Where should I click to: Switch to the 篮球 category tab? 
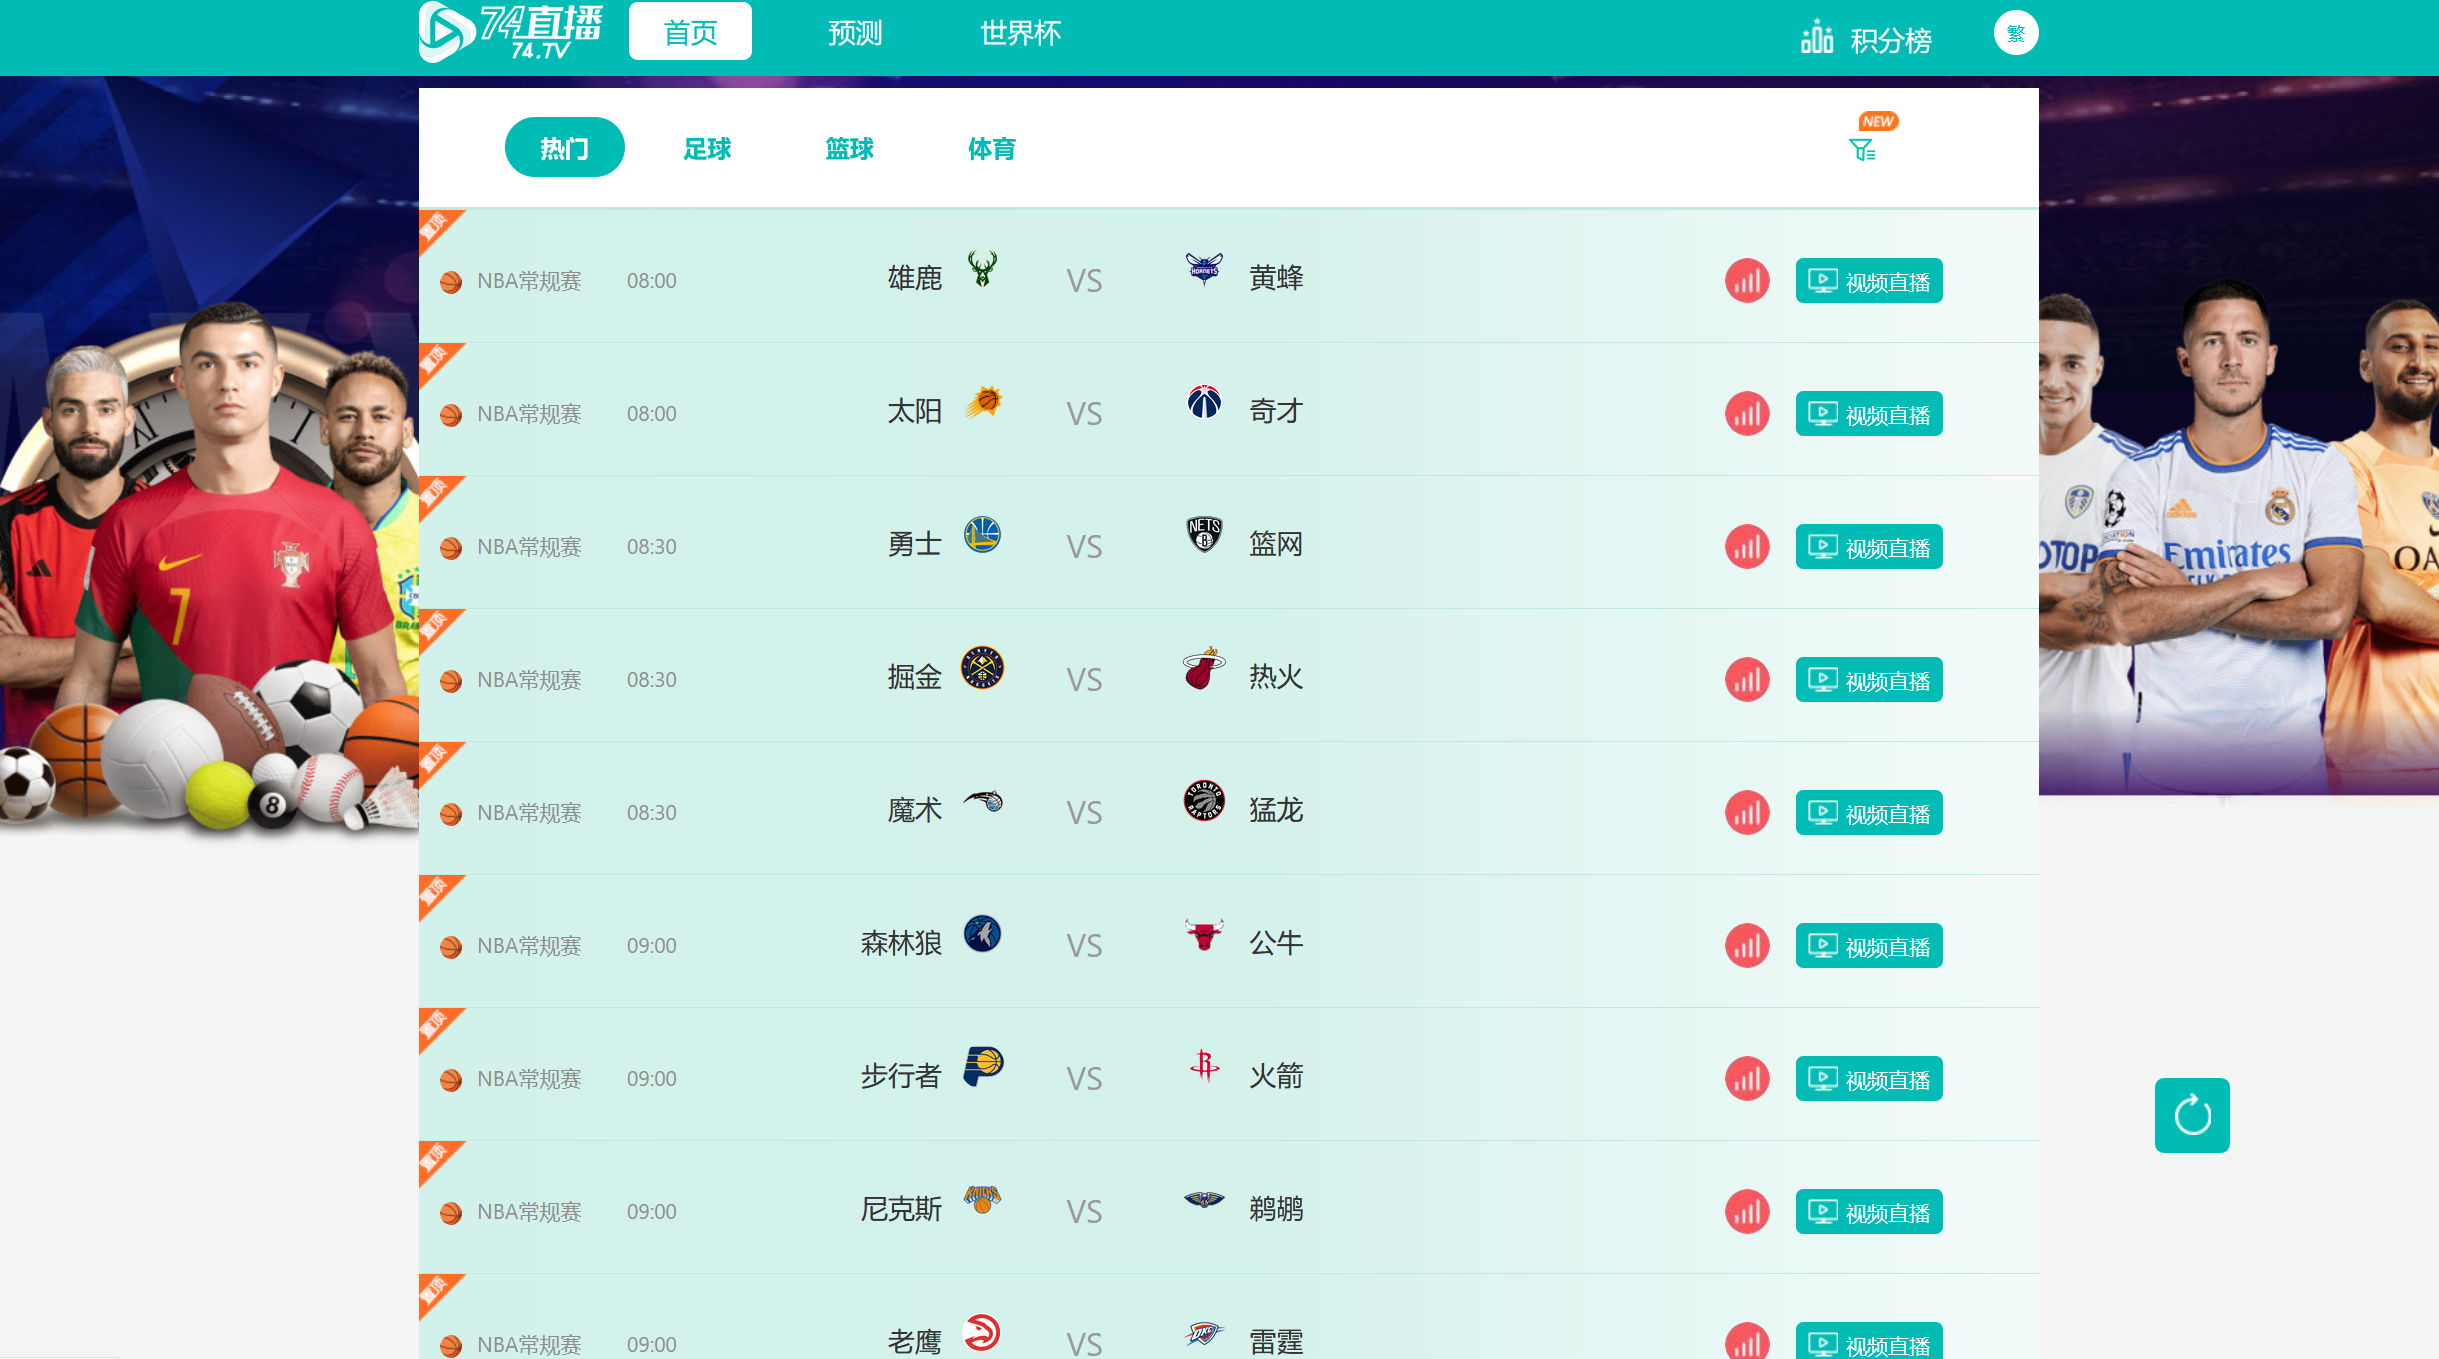click(x=849, y=149)
